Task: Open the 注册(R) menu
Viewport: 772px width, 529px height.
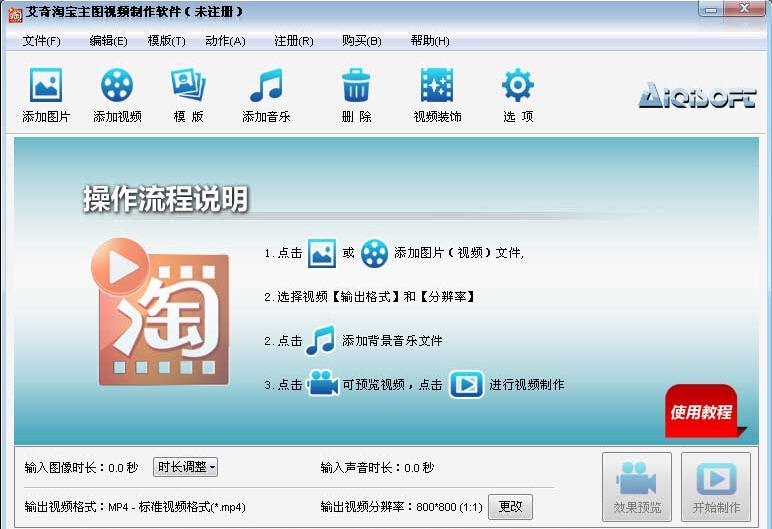Action: pyautogui.click(x=293, y=41)
